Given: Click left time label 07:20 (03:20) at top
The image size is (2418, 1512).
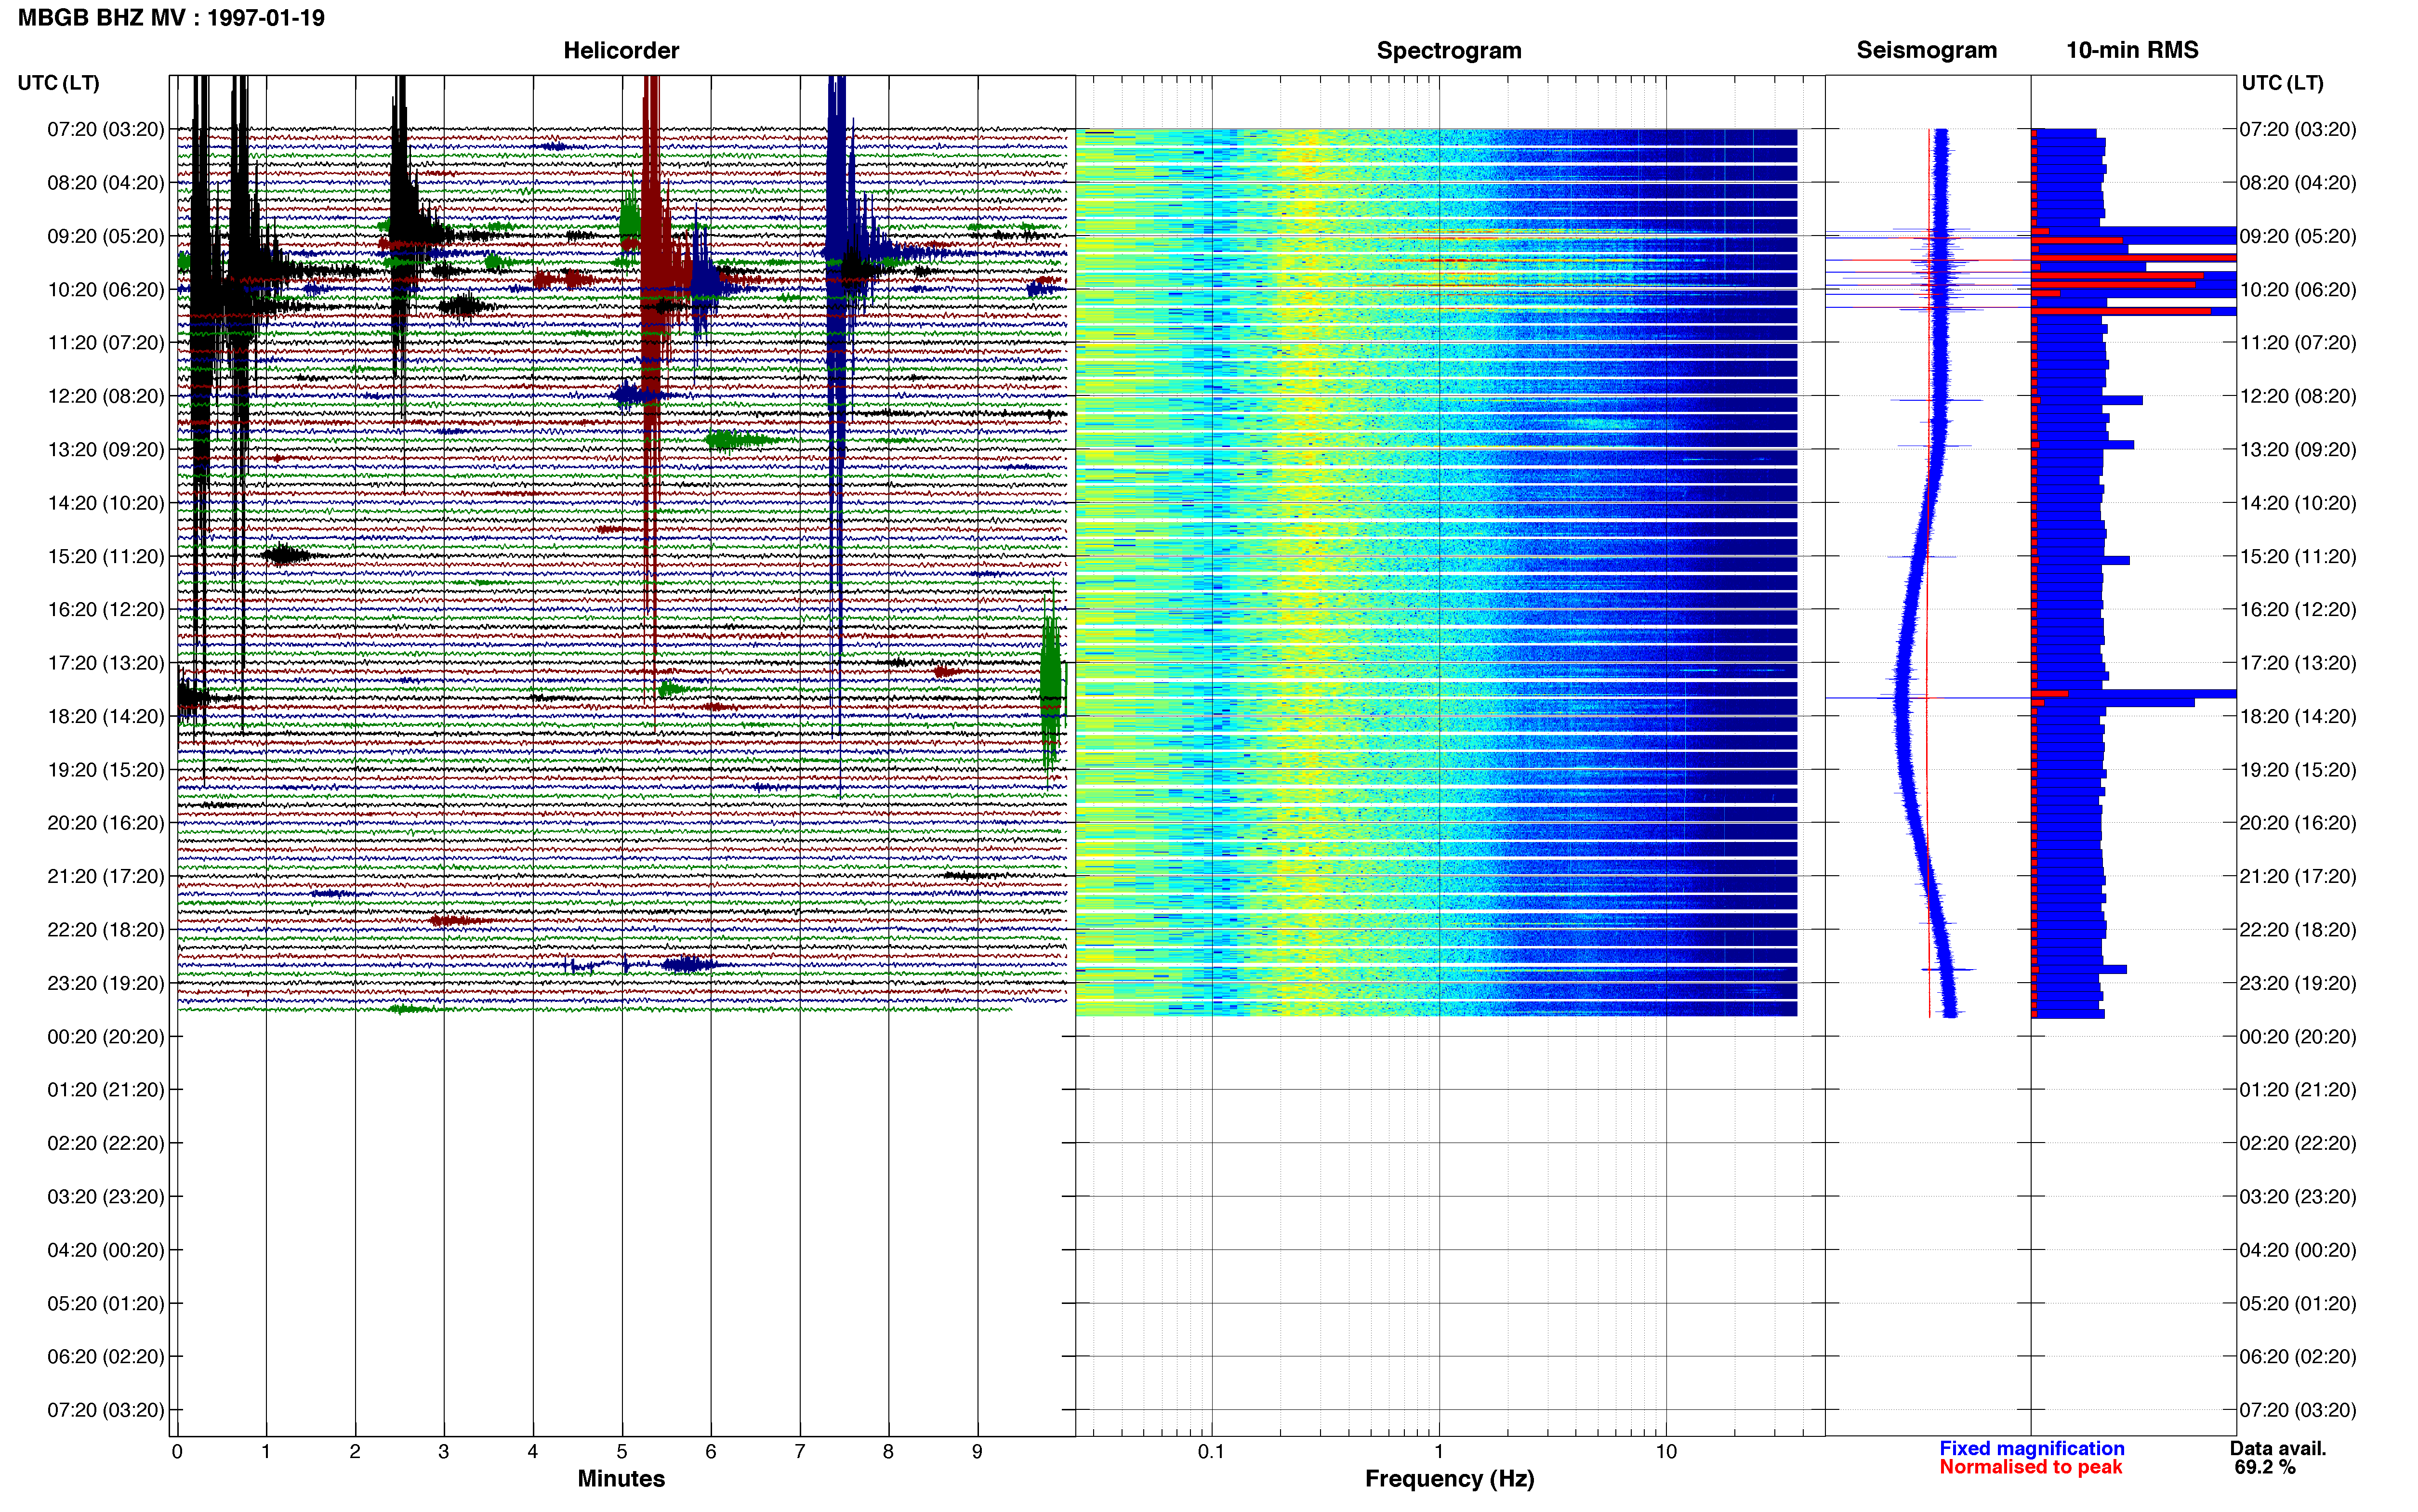Looking at the screenshot, I should (x=106, y=129).
